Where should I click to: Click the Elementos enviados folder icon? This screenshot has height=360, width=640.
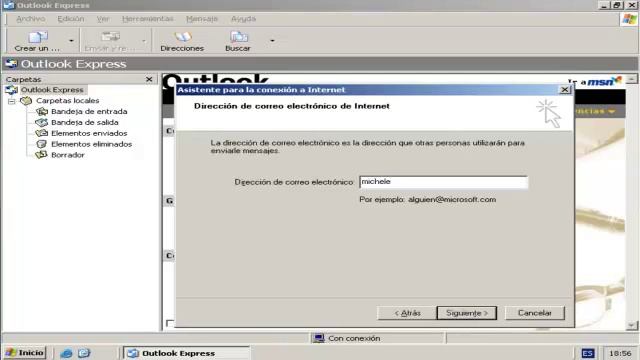tap(42, 133)
